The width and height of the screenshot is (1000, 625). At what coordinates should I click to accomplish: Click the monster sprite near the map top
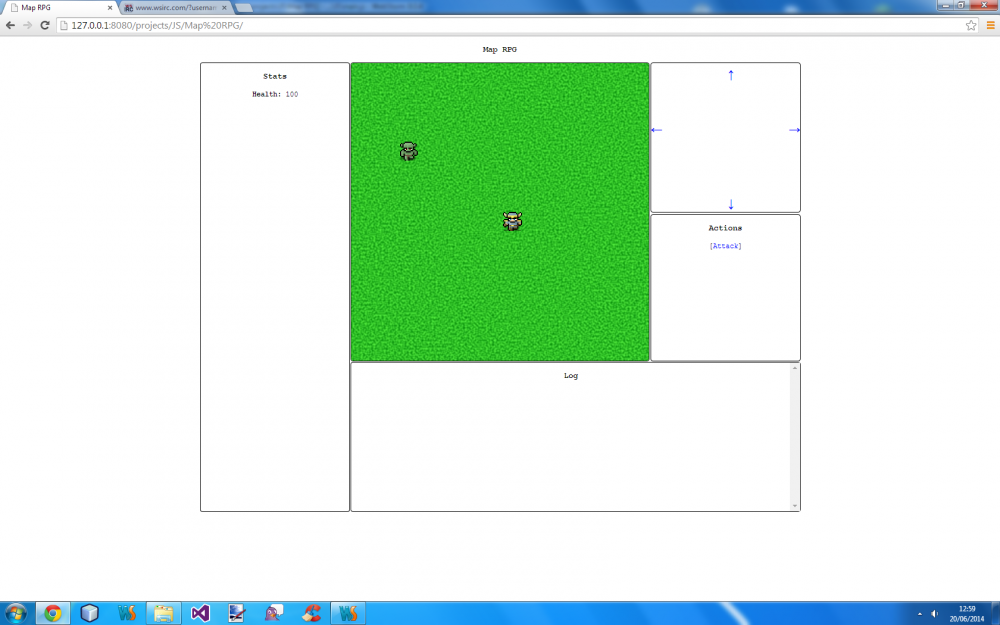(x=408, y=151)
